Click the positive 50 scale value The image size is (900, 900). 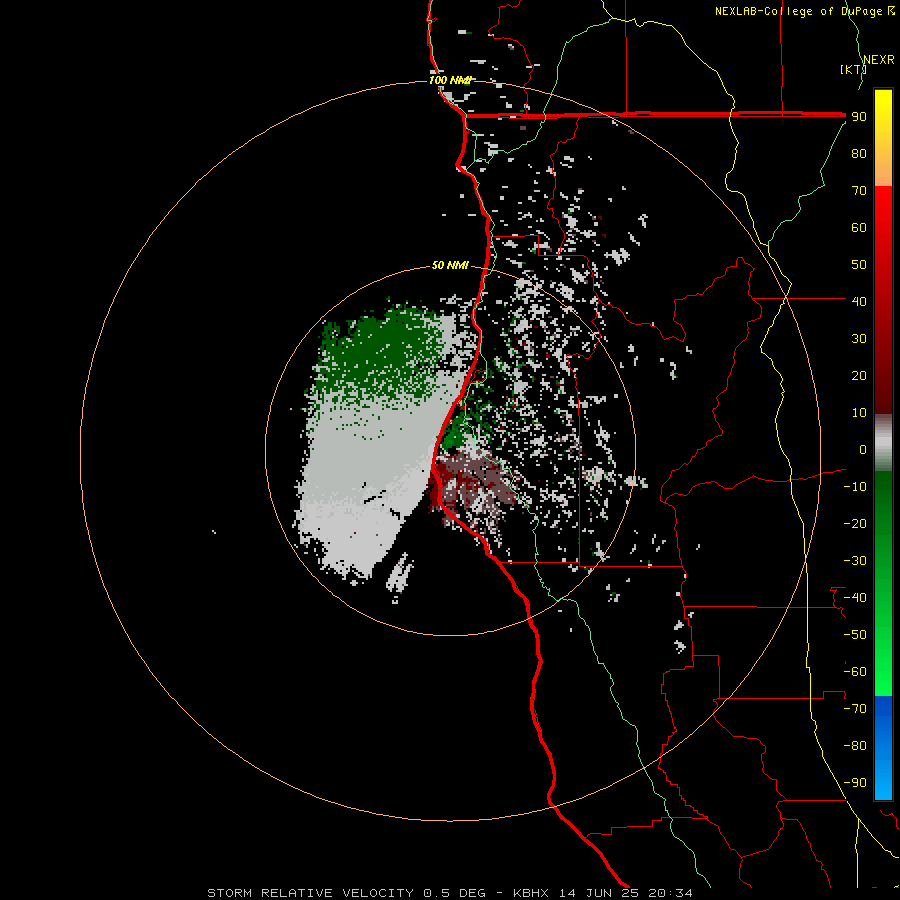point(859,265)
